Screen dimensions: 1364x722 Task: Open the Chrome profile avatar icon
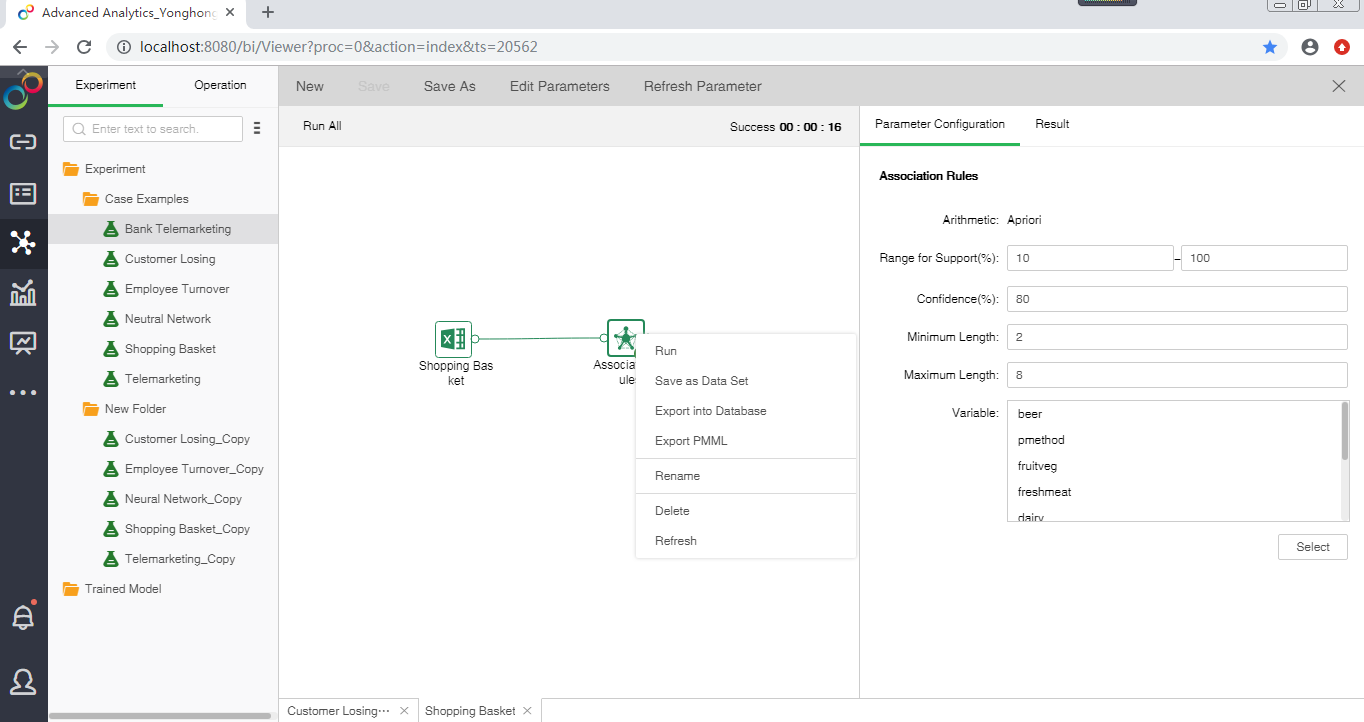(x=1310, y=47)
